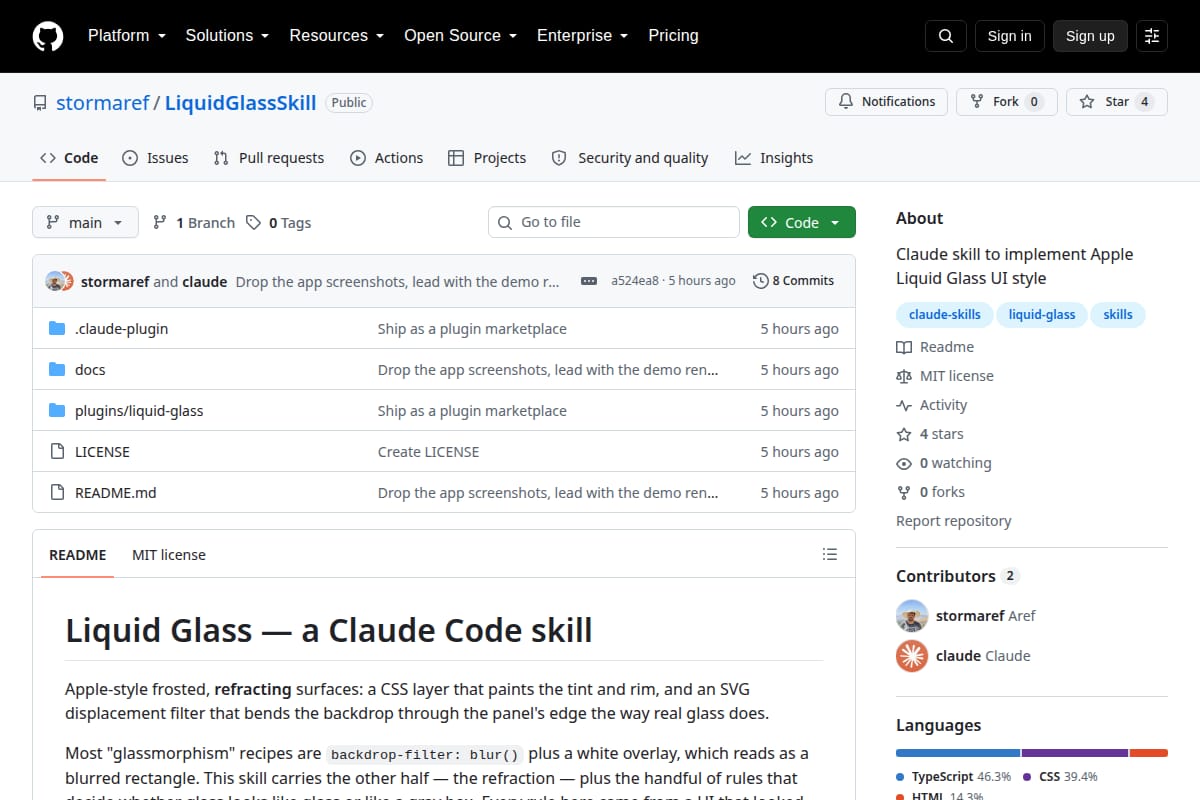Viewport: 1200px width, 800px height.
Task: Open the LiquidGlassSkill repository link
Action: (x=240, y=103)
